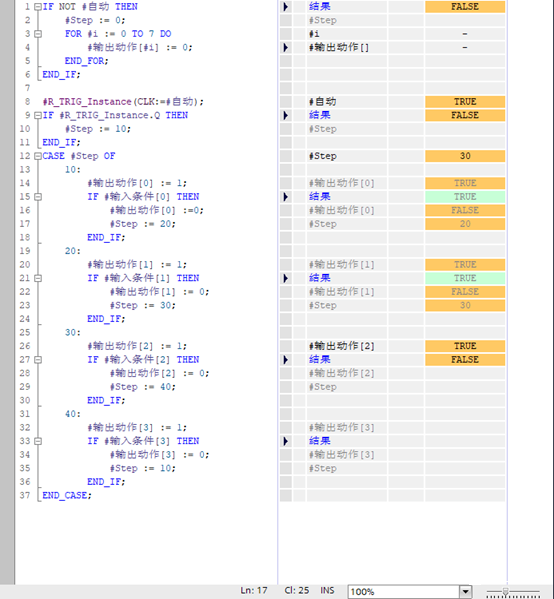Click the FALSE result at line 27
This screenshot has width=554, height=599.
coord(465,359)
